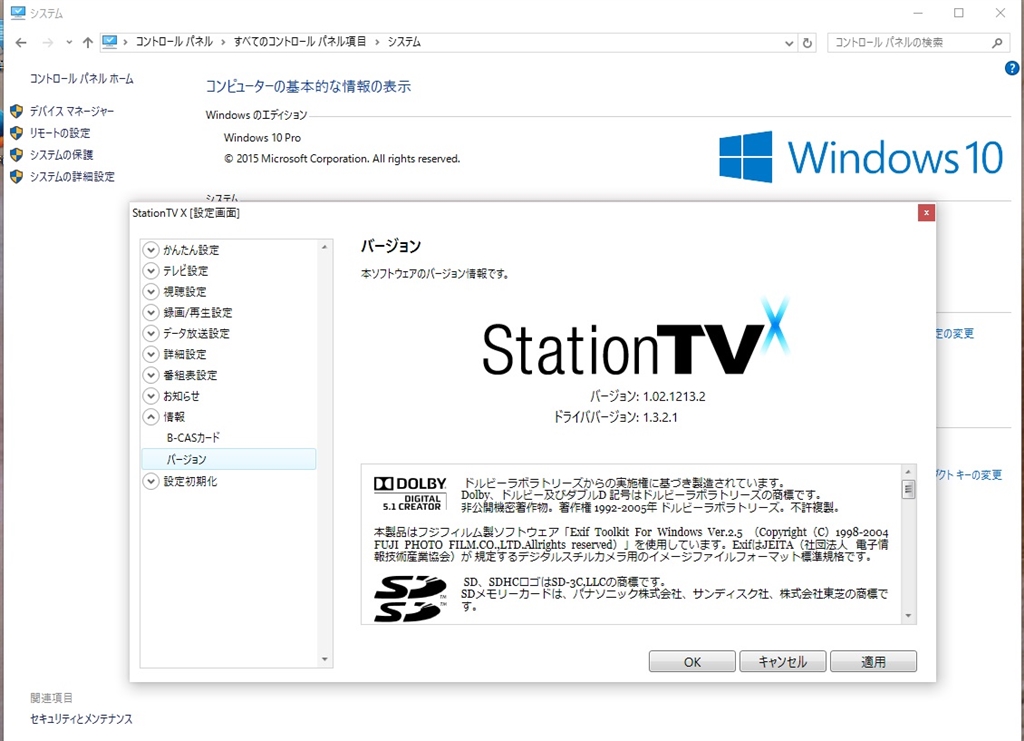This screenshot has height=741, width=1024.
Task: Click partially hidden プロダクト キーの変更 link
Action: point(968,475)
